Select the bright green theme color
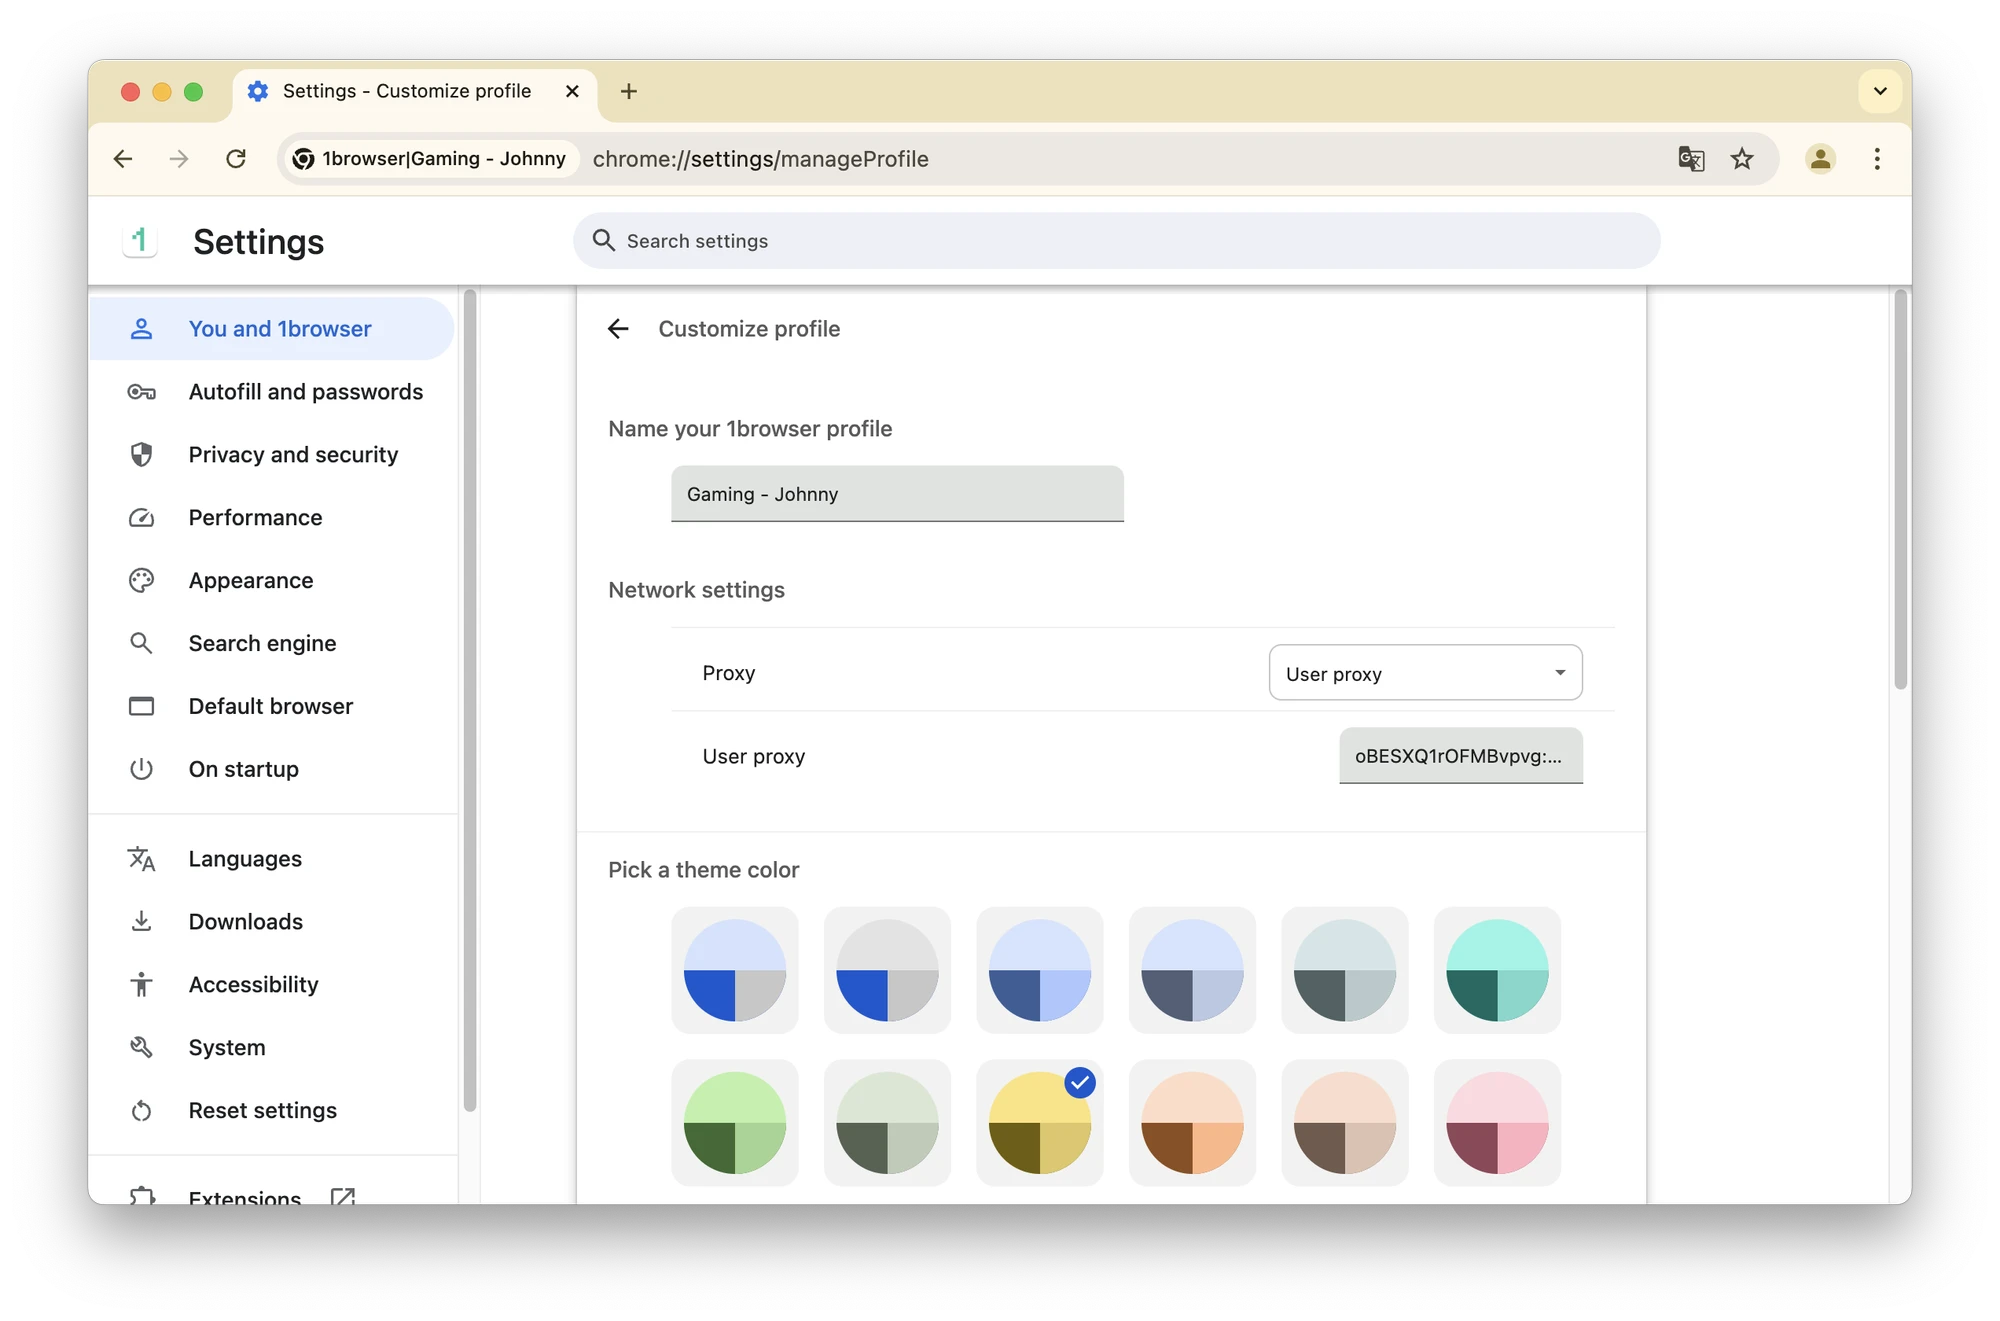The image size is (2000, 1321). click(x=735, y=1123)
